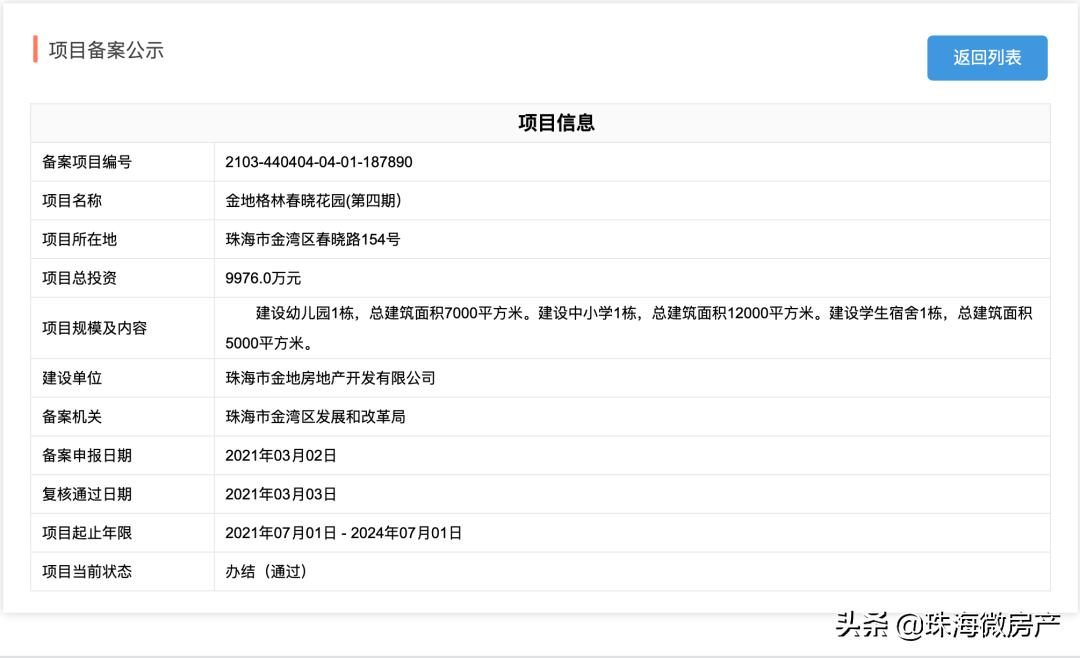Click the 返回列表 button
This screenshot has height=658, width=1080.
point(987,58)
